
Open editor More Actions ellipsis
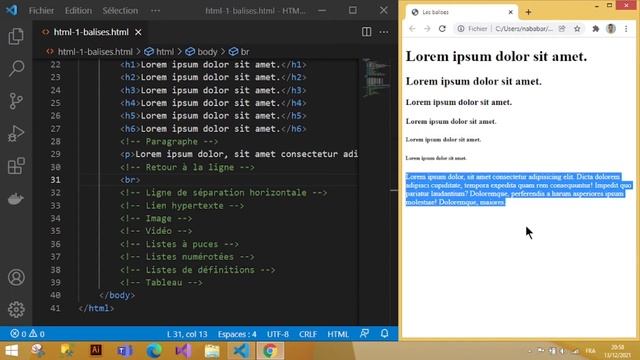pos(384,32)
